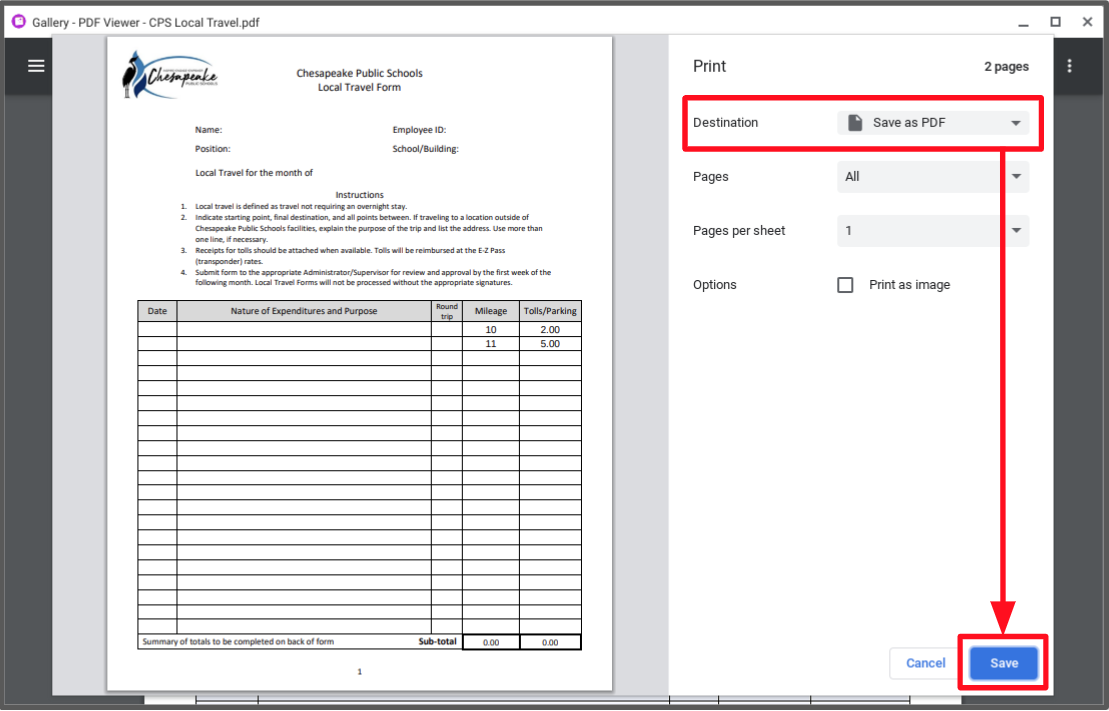Click the 2 pages label in the Print header
This screenshot has height=711, width=1109.
point(1006,66)
